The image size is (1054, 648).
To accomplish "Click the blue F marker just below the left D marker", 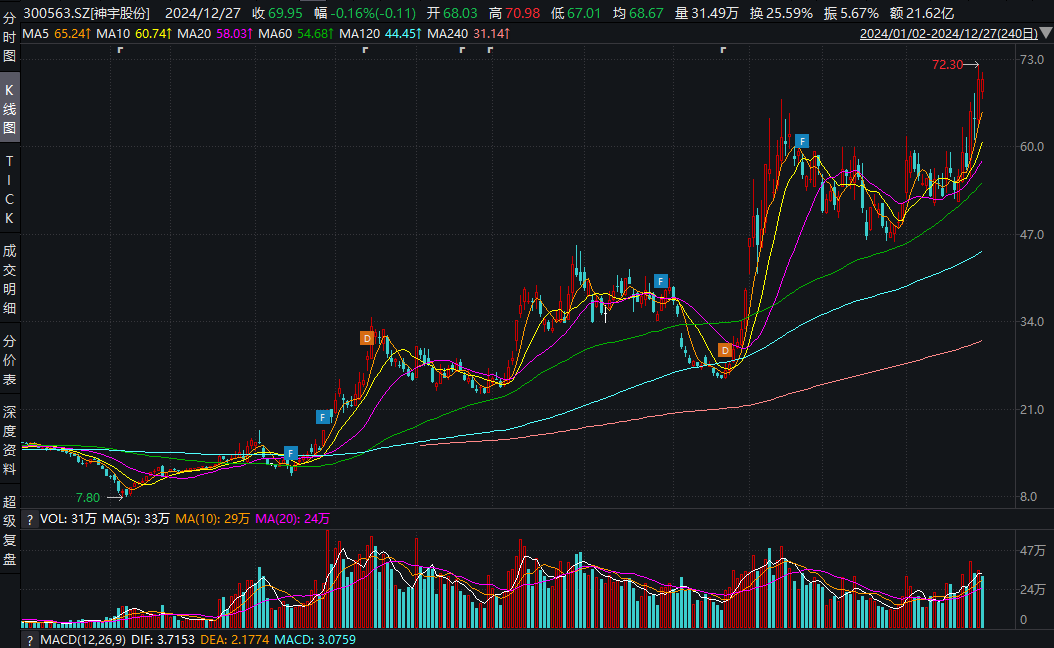I will pyautogui.click(x=323, y=417).
